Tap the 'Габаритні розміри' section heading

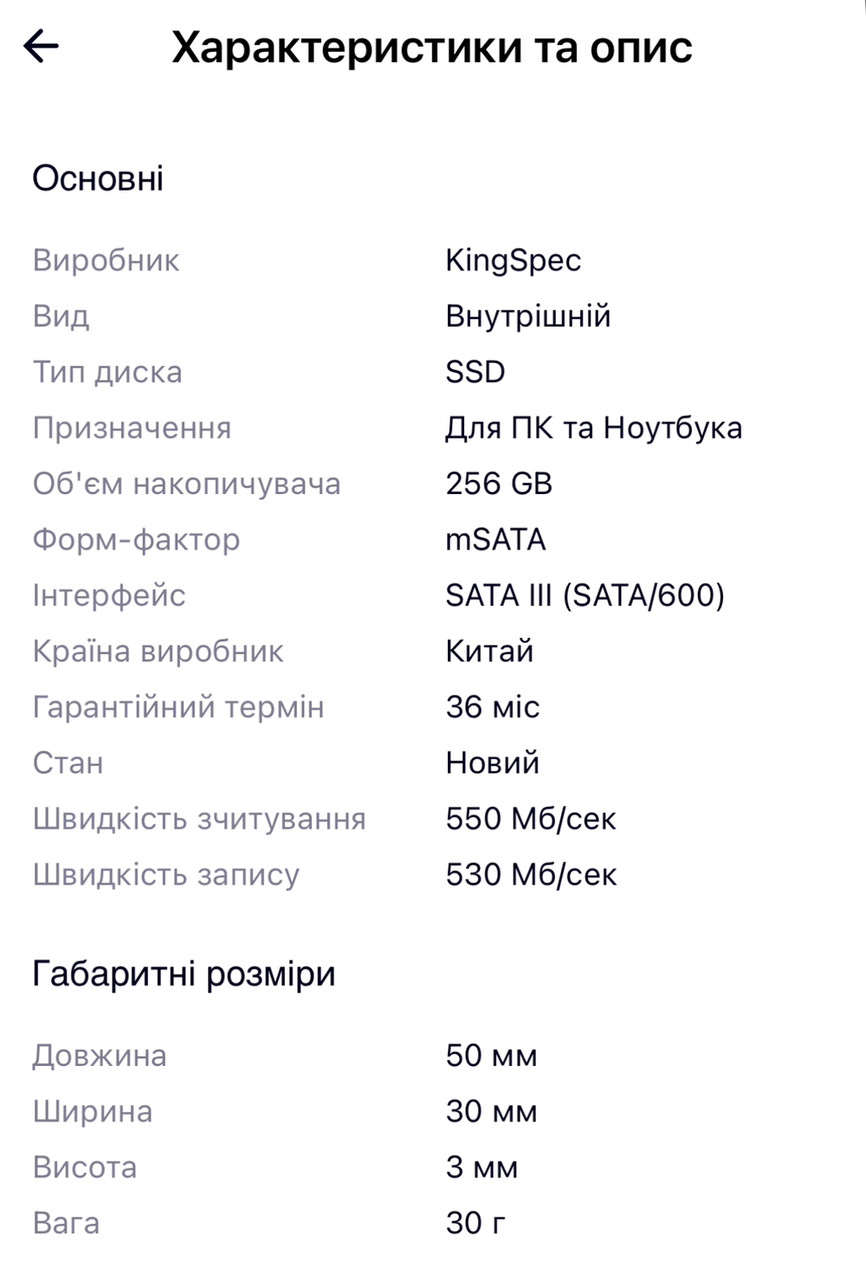coord(184,974)
